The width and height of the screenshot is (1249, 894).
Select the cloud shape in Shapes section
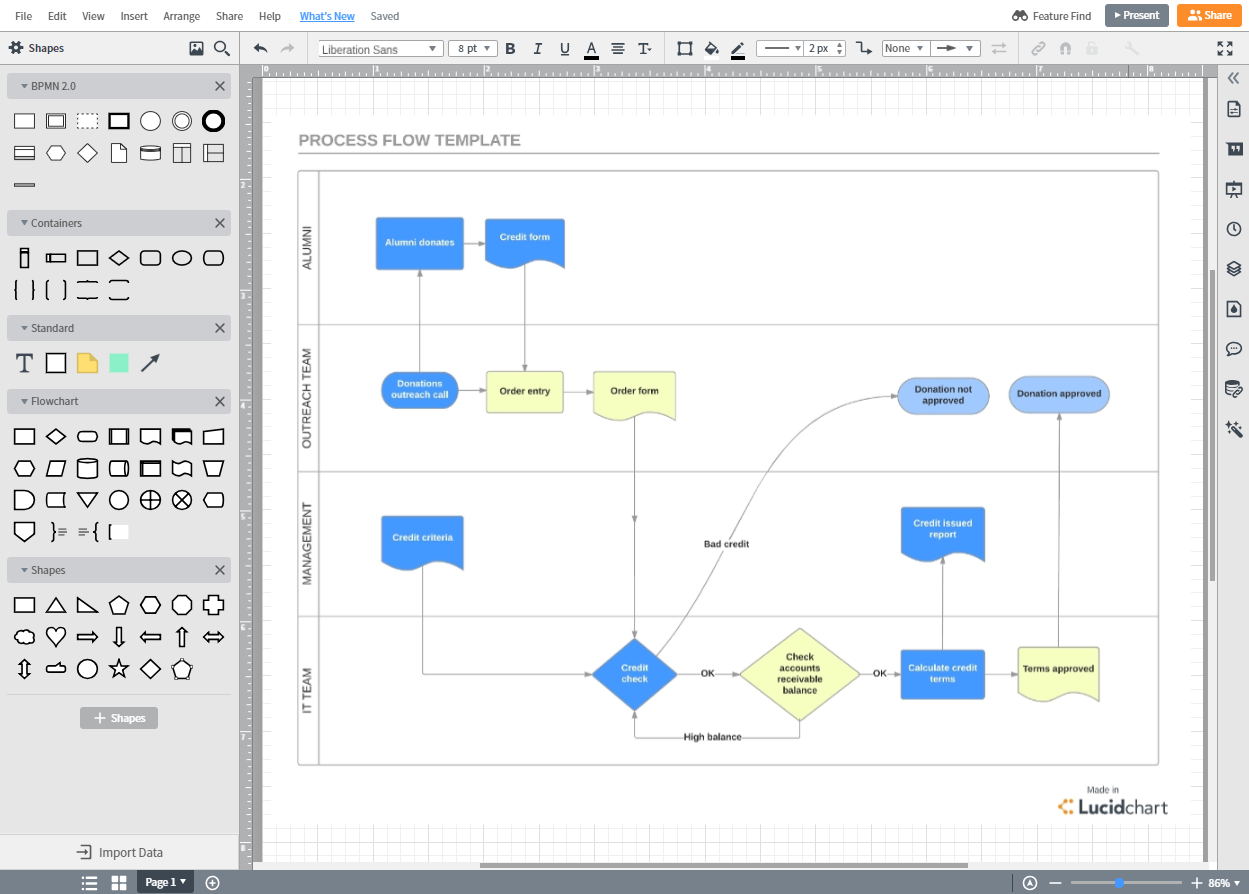25,637
